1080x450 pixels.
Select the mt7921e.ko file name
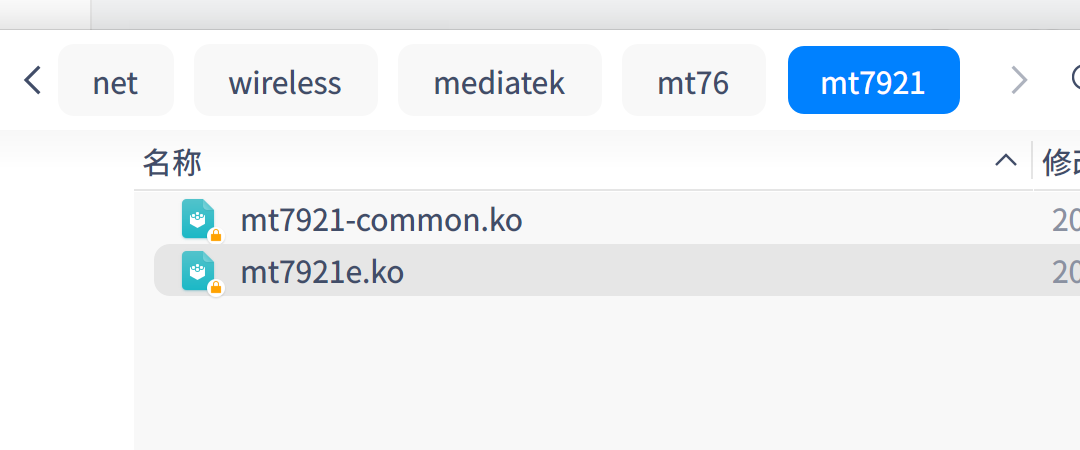tap(322, 272)
